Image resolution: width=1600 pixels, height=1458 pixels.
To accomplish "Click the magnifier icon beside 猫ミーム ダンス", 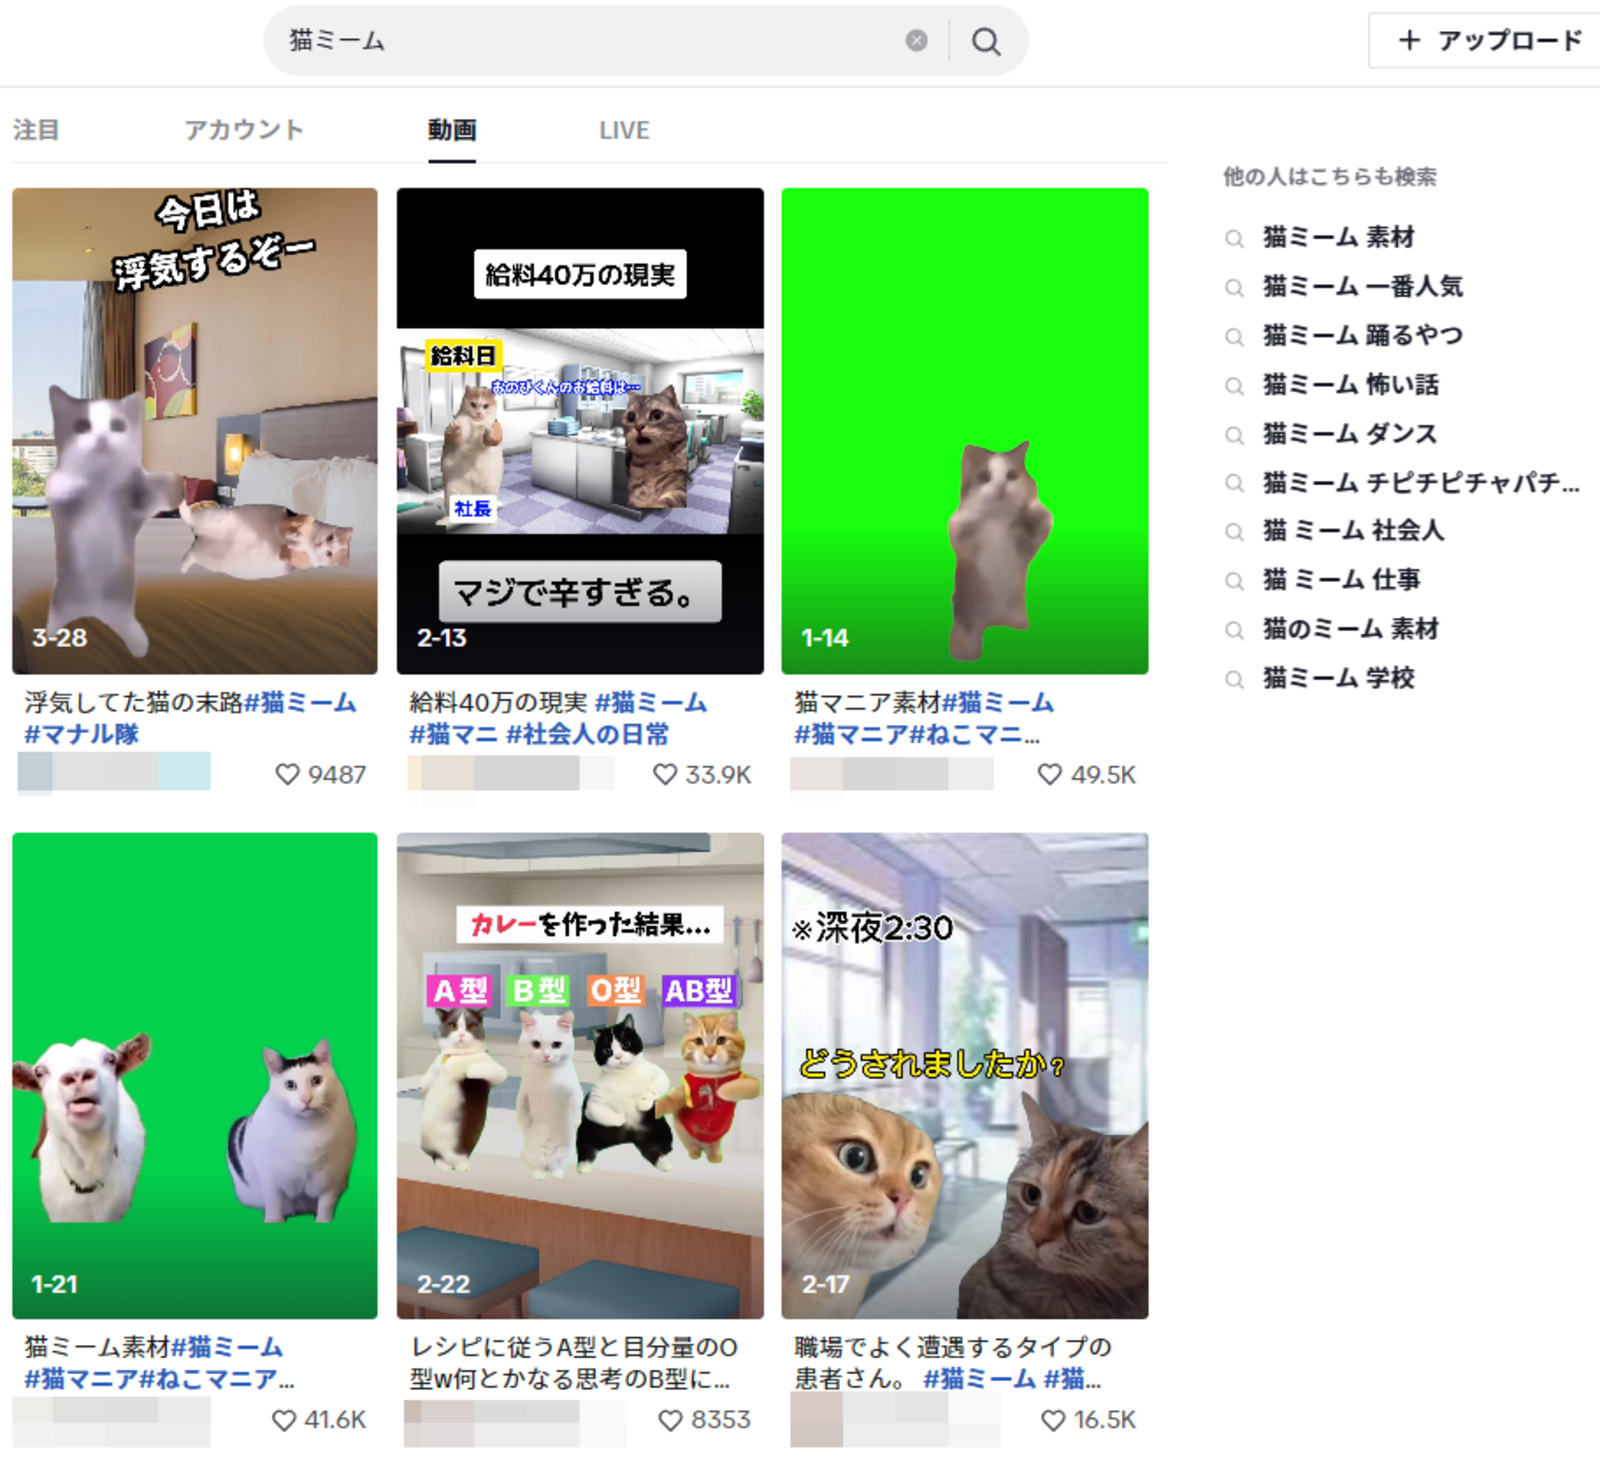I will pyautogui.click(x=1234, y=434).
